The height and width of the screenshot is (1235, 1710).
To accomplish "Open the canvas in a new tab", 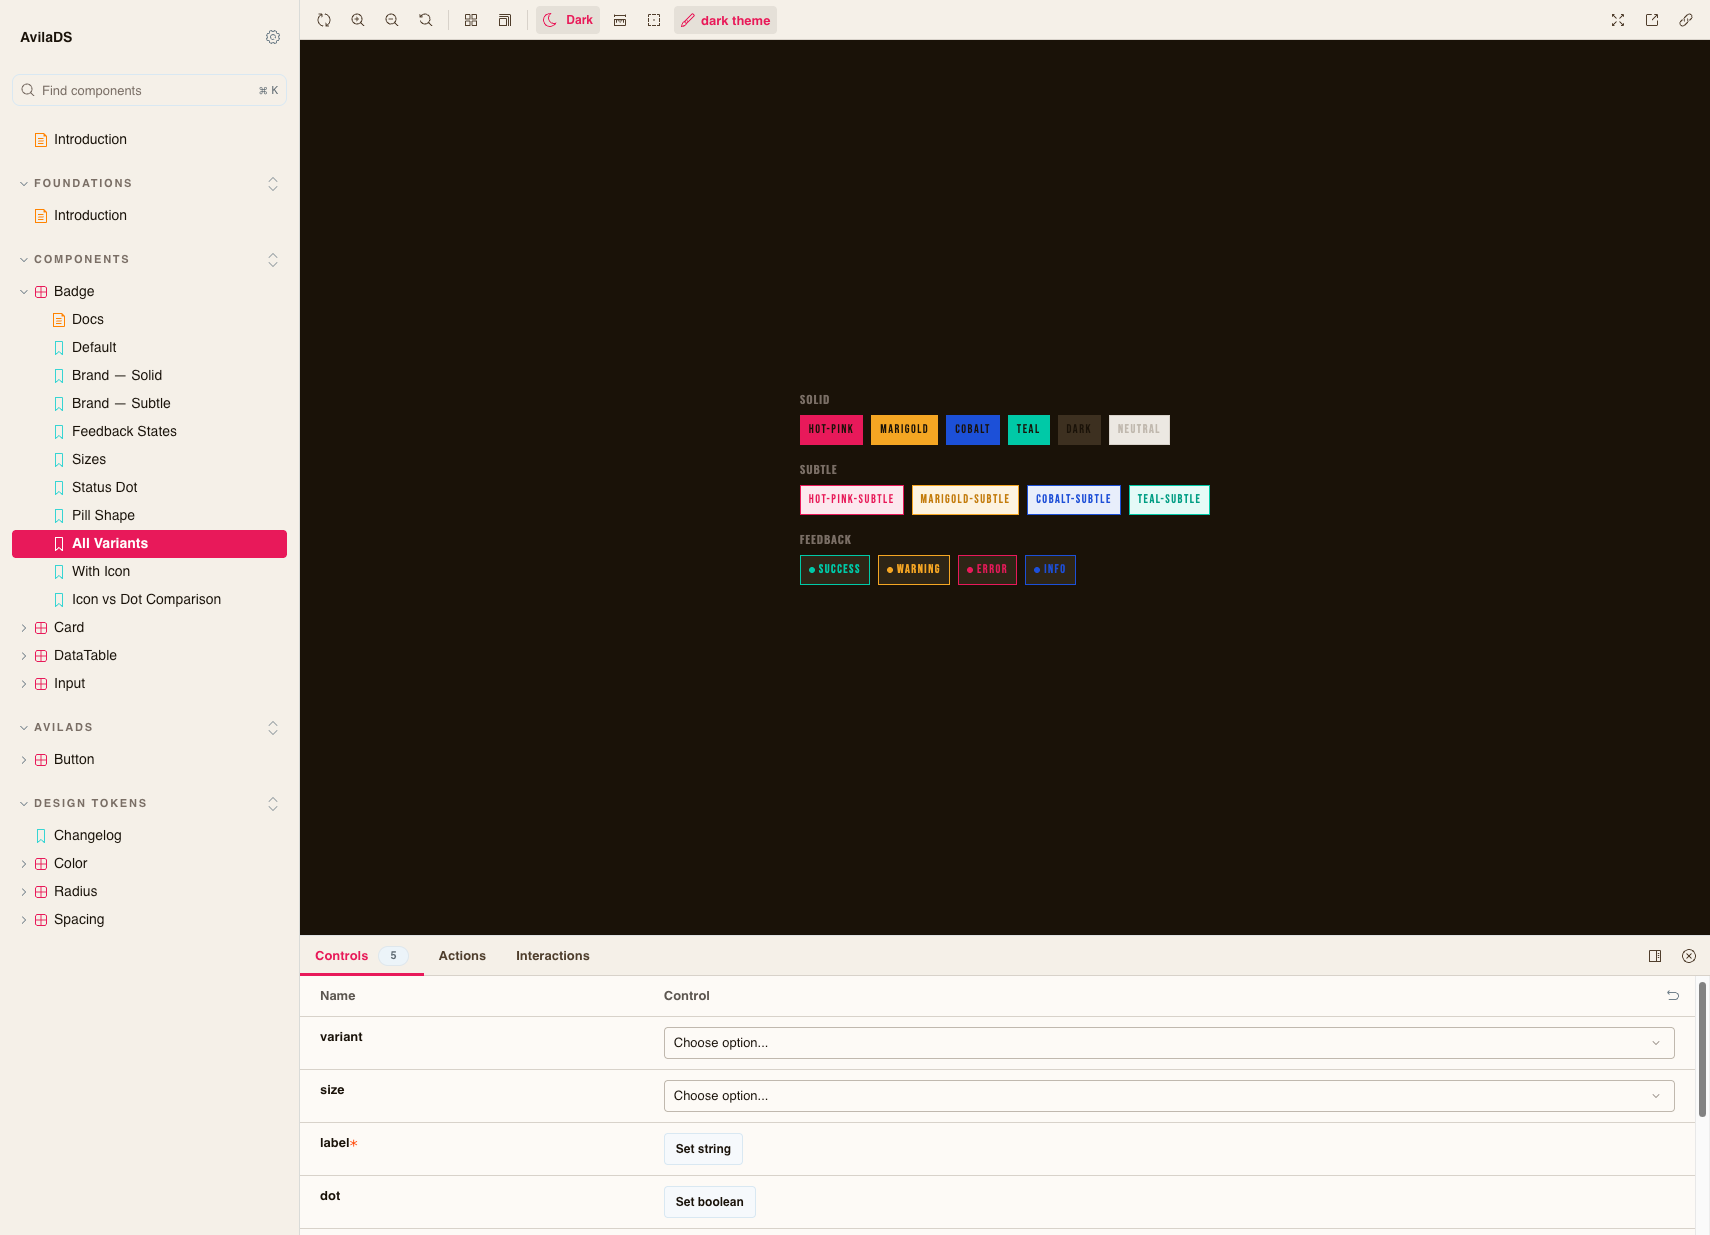I will (x=1651, y=19).
